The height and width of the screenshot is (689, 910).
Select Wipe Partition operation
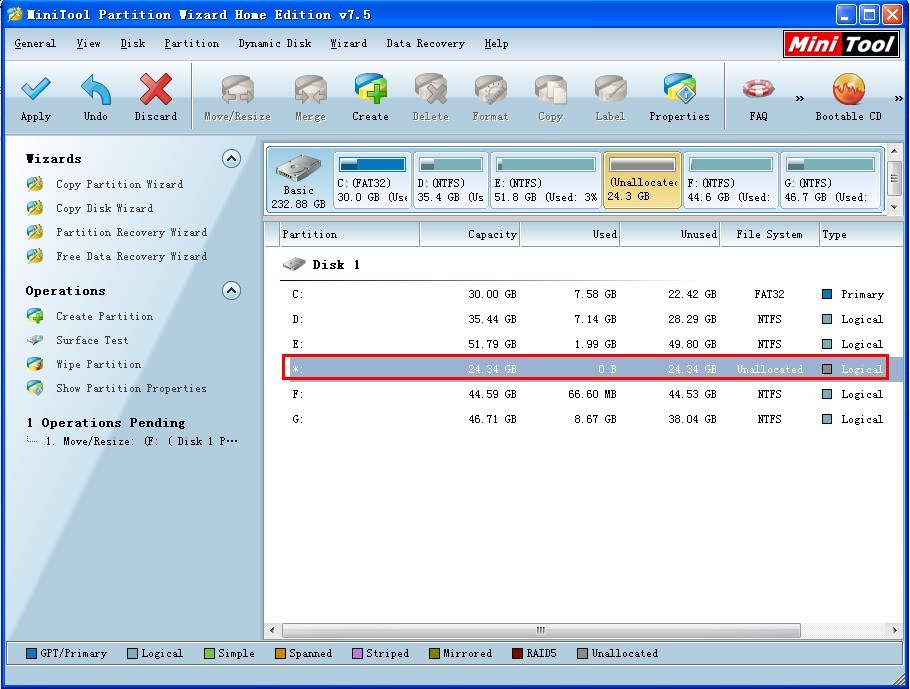(98, 364)
